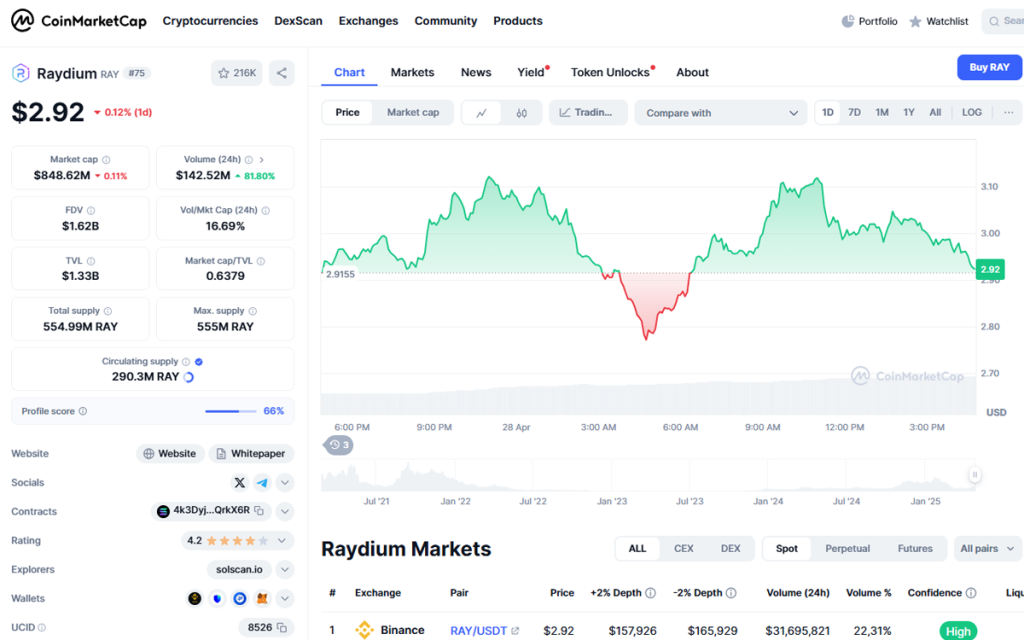
Task: Open the Market cap info icon
Action: (x=106, y=160)
